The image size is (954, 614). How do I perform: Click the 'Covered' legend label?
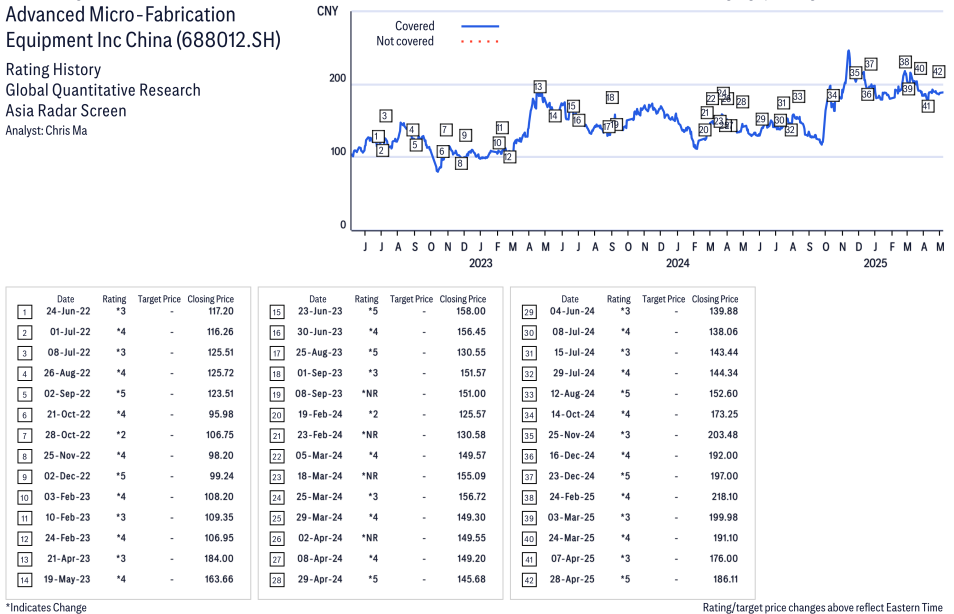414,26
